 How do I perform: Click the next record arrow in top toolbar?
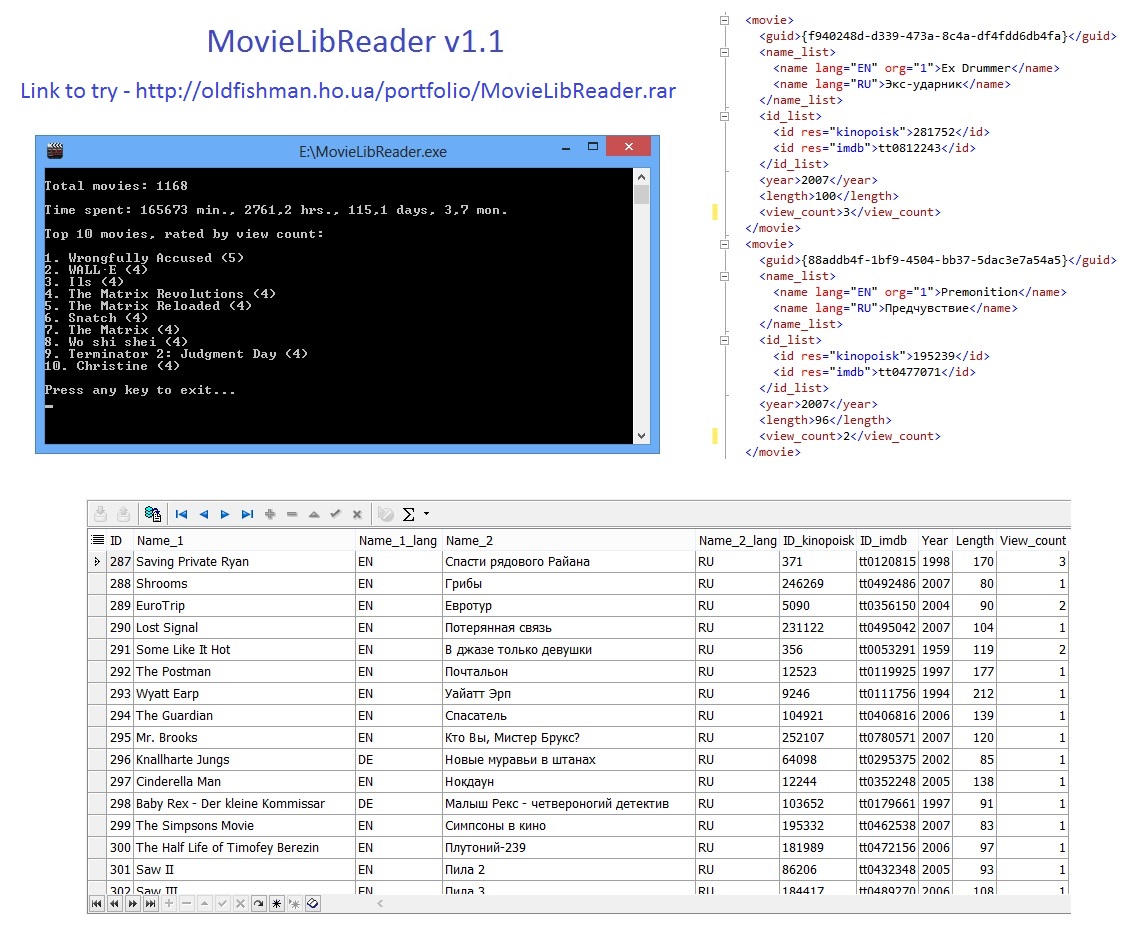225,514
